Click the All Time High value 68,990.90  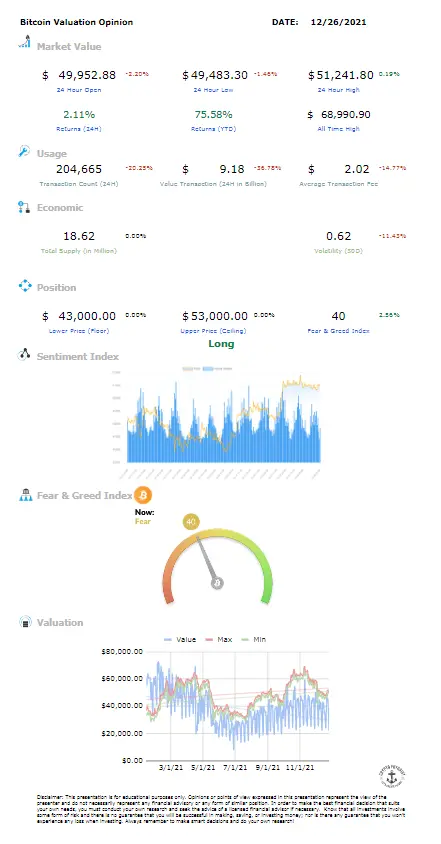(x=345, y=114)
